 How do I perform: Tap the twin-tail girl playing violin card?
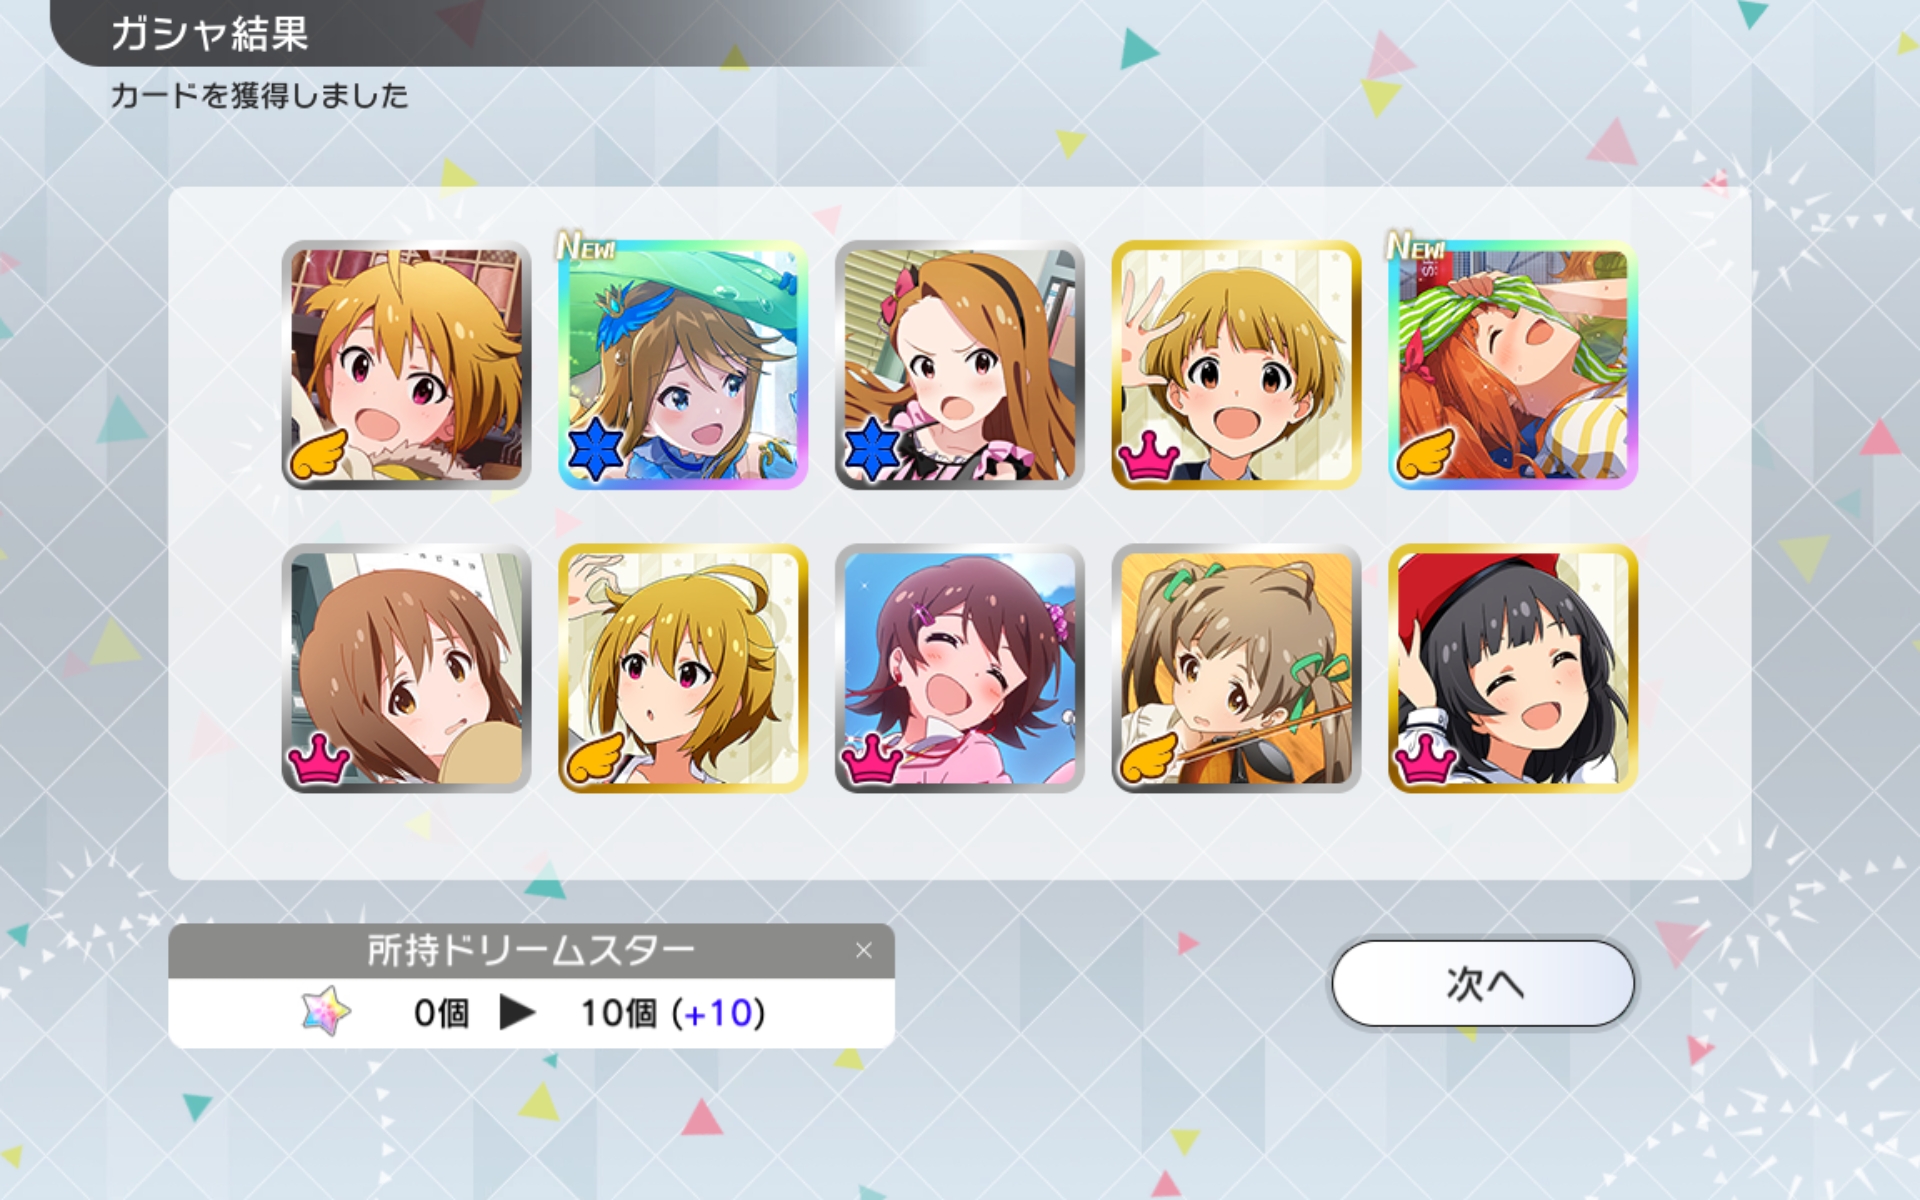pos(1237,668)
